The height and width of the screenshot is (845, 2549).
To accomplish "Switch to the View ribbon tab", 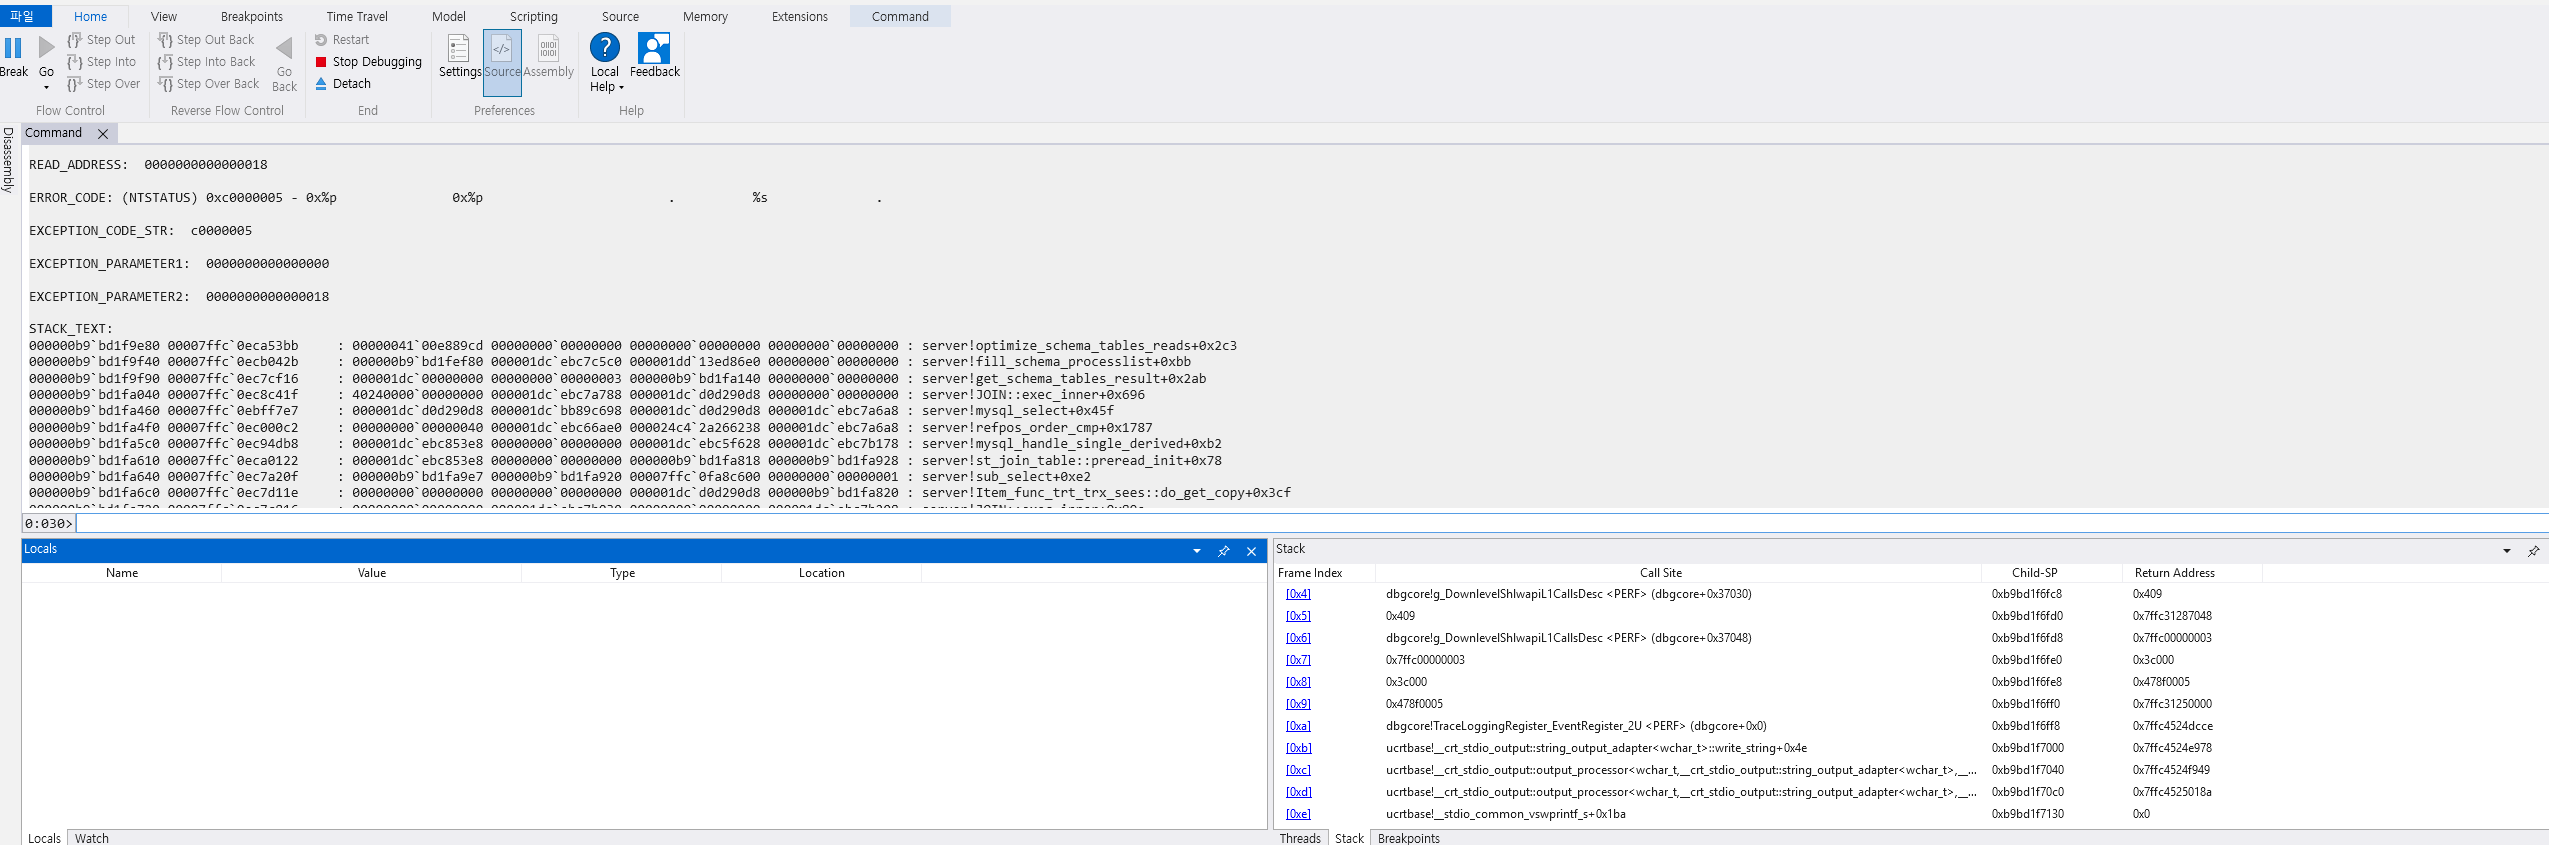I will [x=164, y=16].
